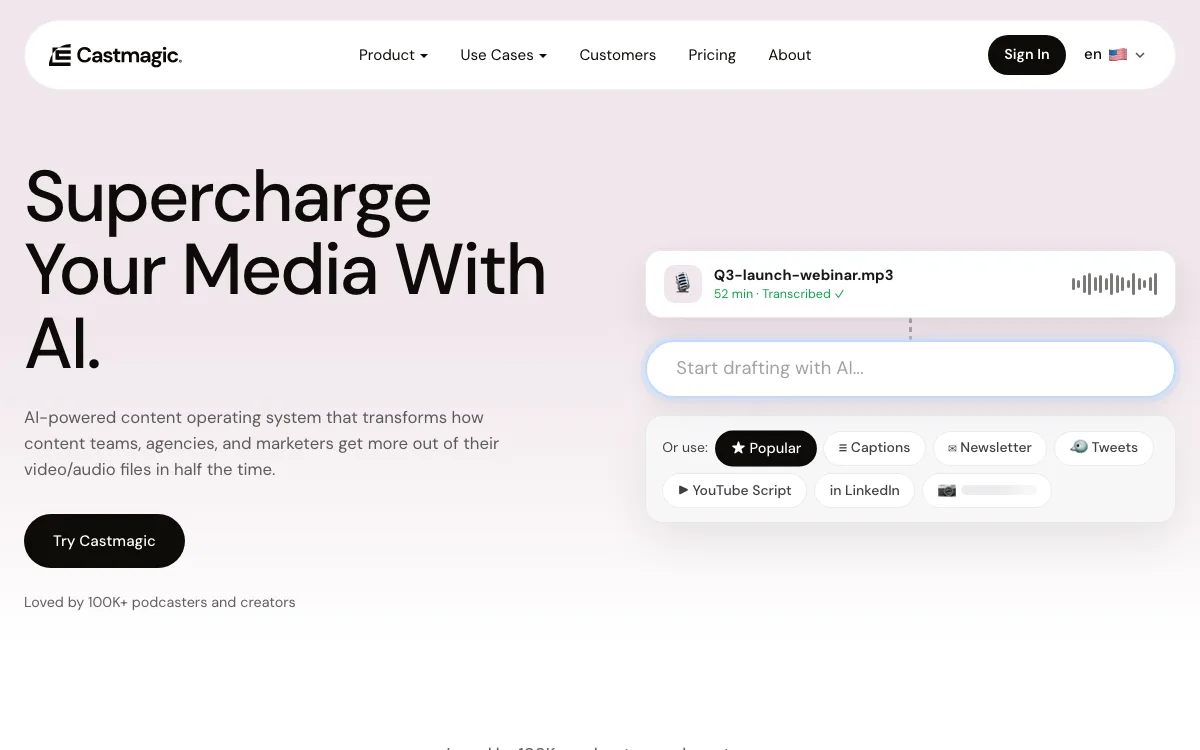Select the LinkedIn chip
The width and height of the screenshot is (1200, 750).
(865, 491)
